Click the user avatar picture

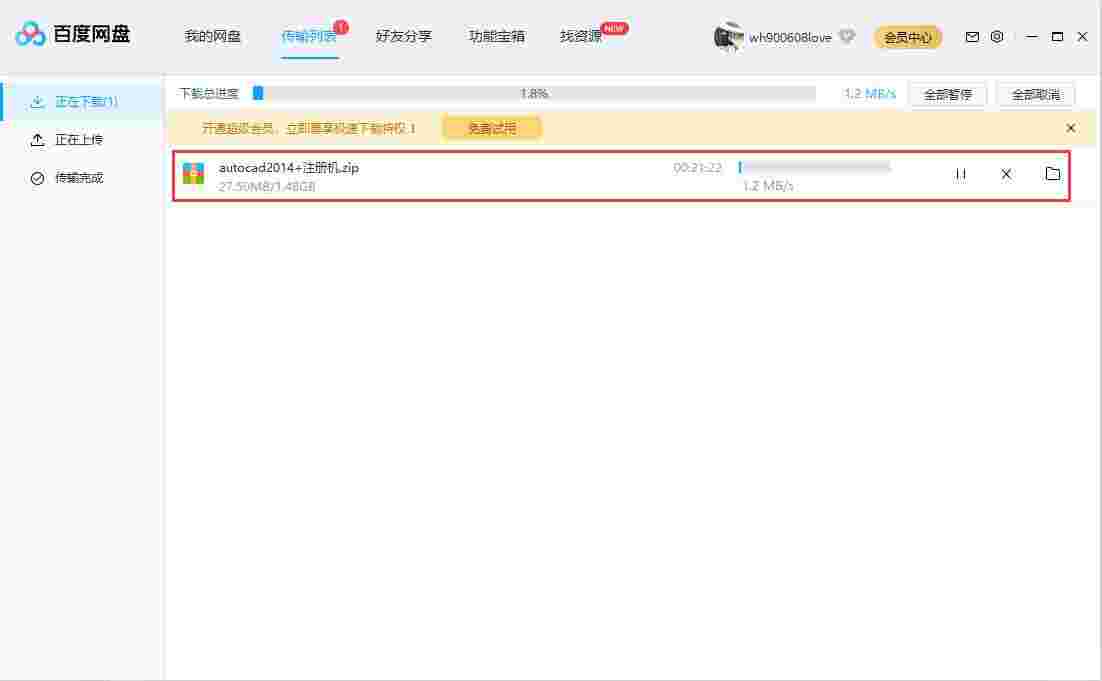tap(729, 37)
